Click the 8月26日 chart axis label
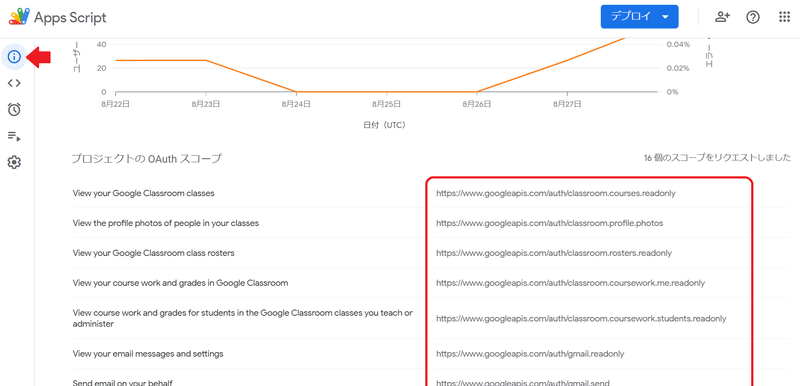The image size is (800, 386). pyautogui.click(x=477, y=104)
